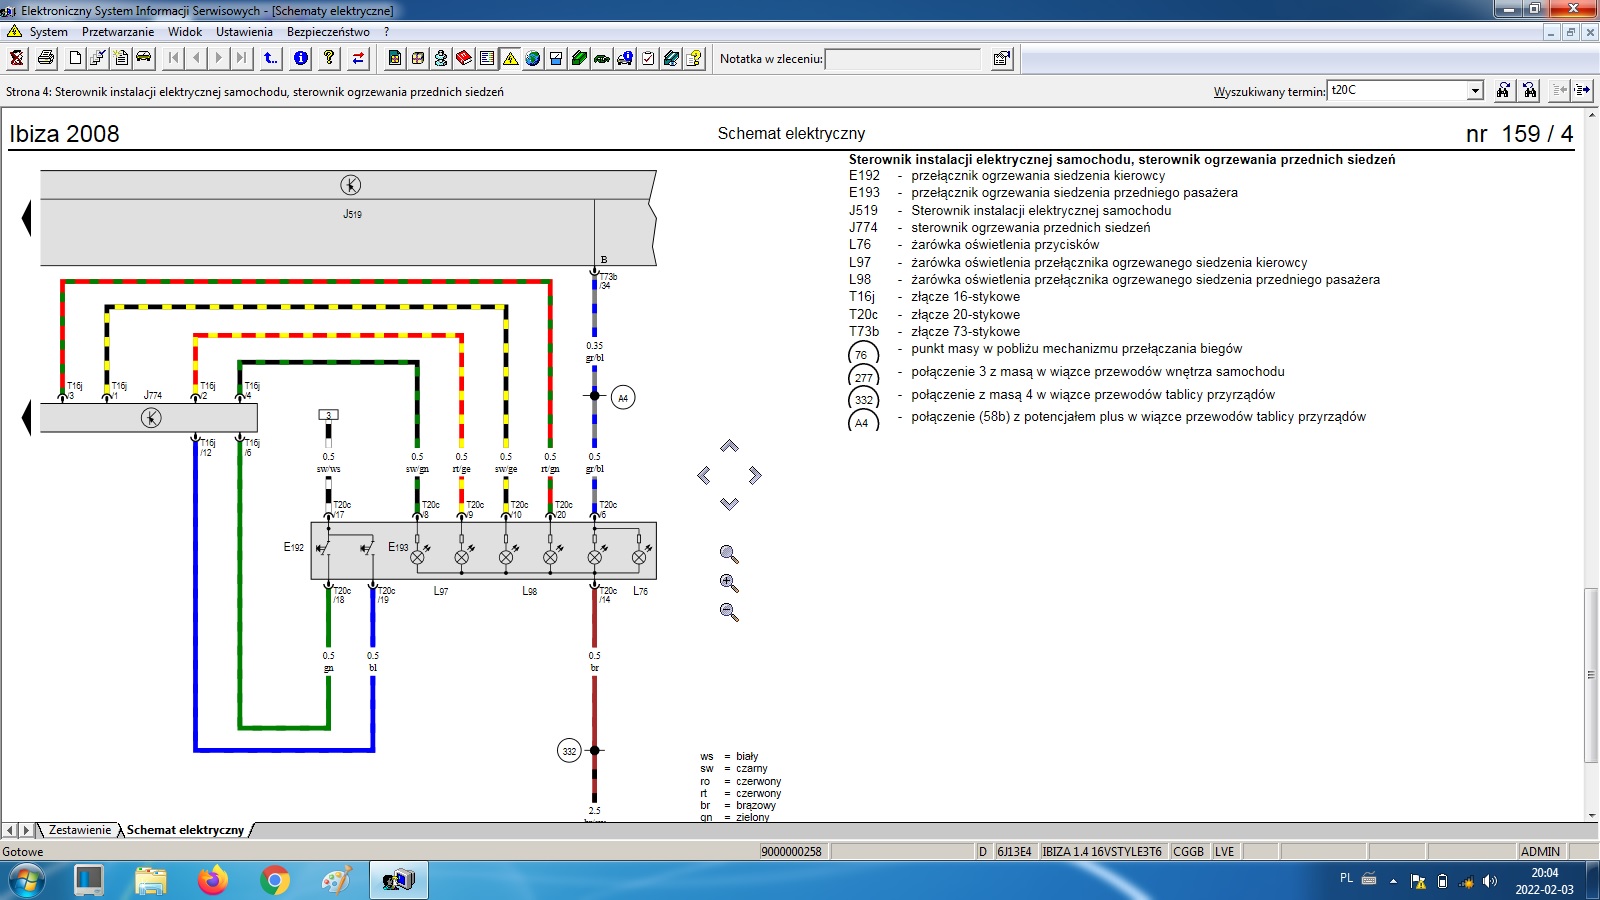Go to the previous page using the toolbar arrow
This screenshot has width=1600, height=900.
(196, 58)
